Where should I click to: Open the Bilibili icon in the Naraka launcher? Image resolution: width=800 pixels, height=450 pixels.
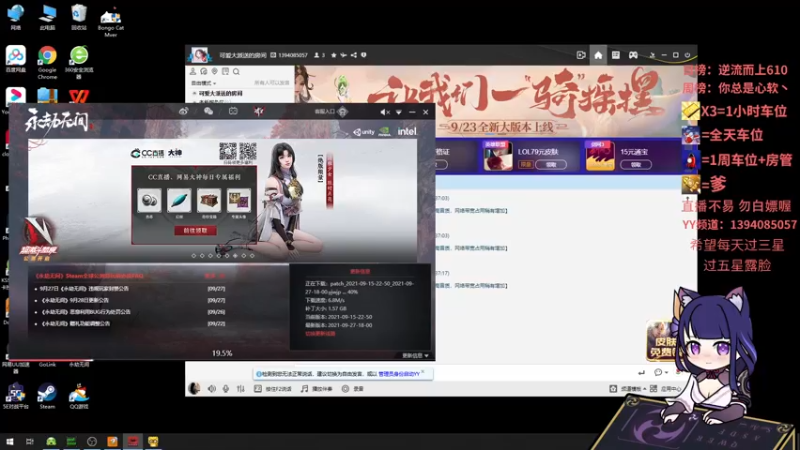233,111
